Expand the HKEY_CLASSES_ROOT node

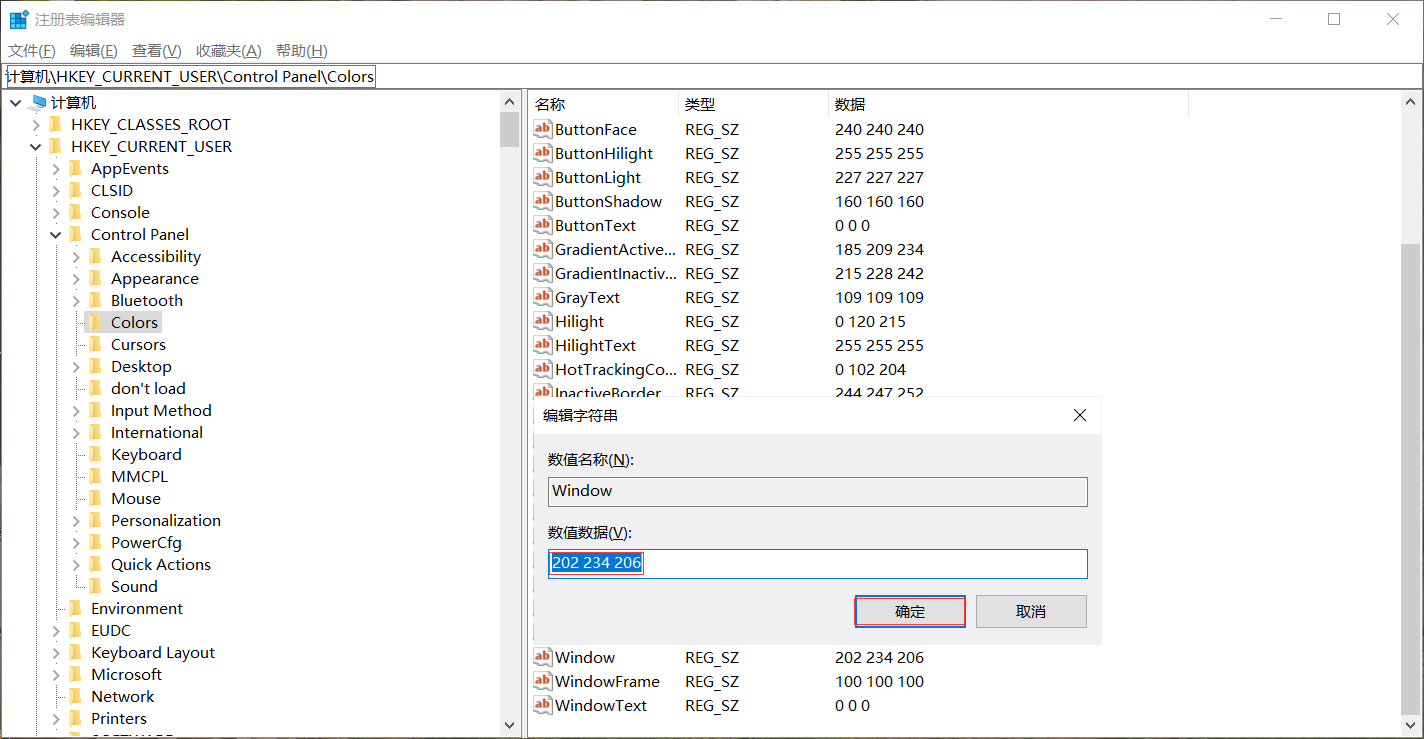pyautogui.click(x=36, y=124)
